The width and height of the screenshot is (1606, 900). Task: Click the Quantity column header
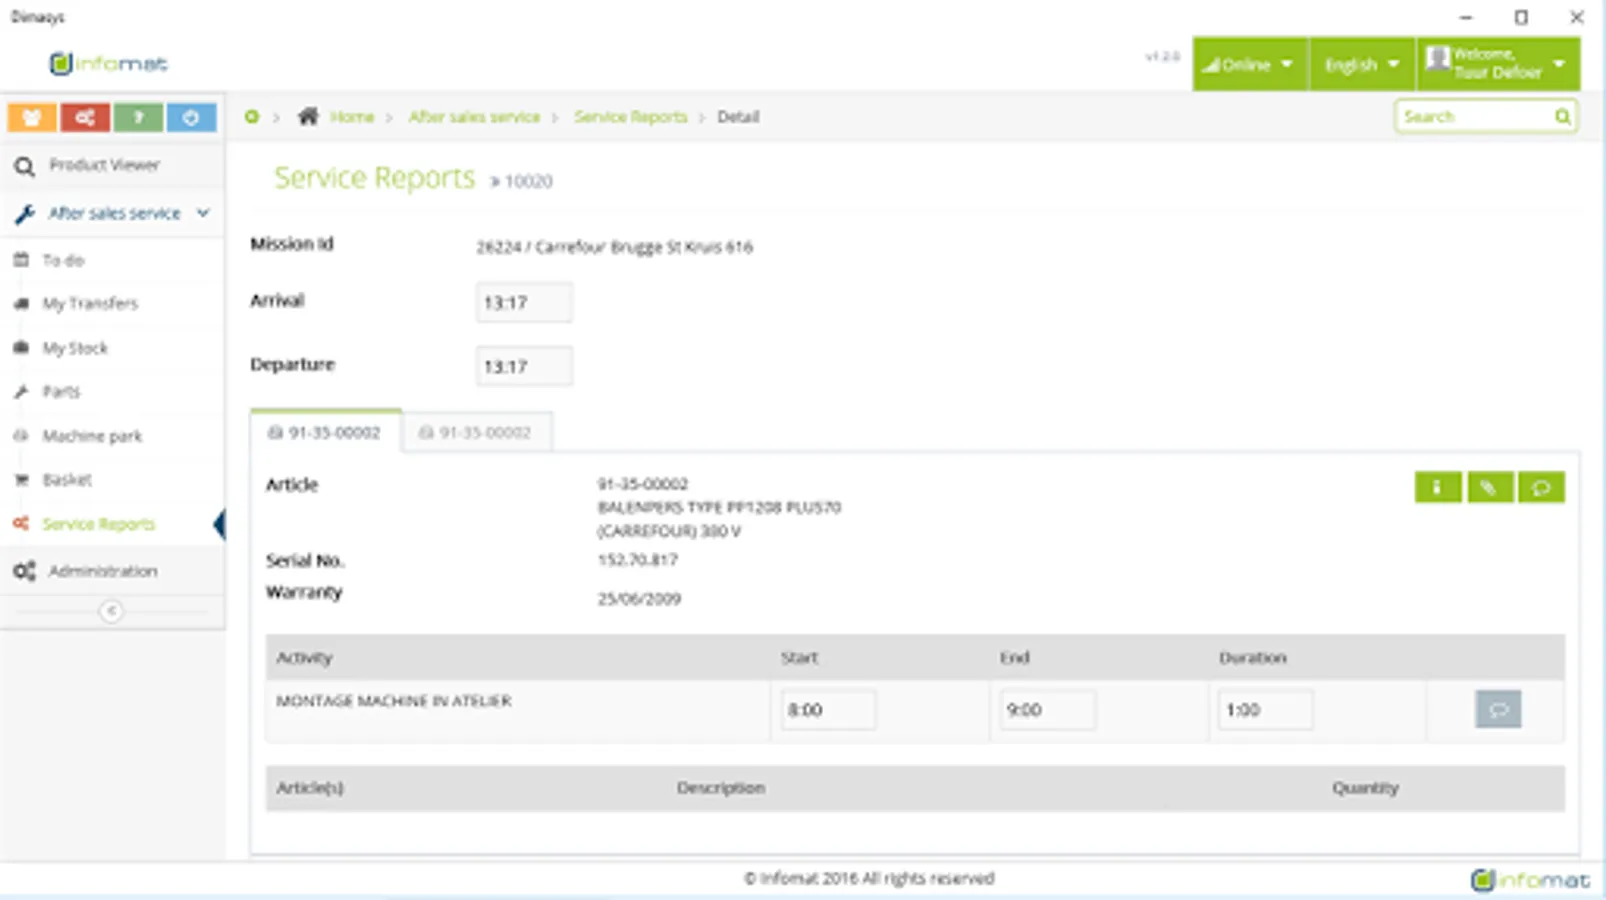[x=1365, y=788]
